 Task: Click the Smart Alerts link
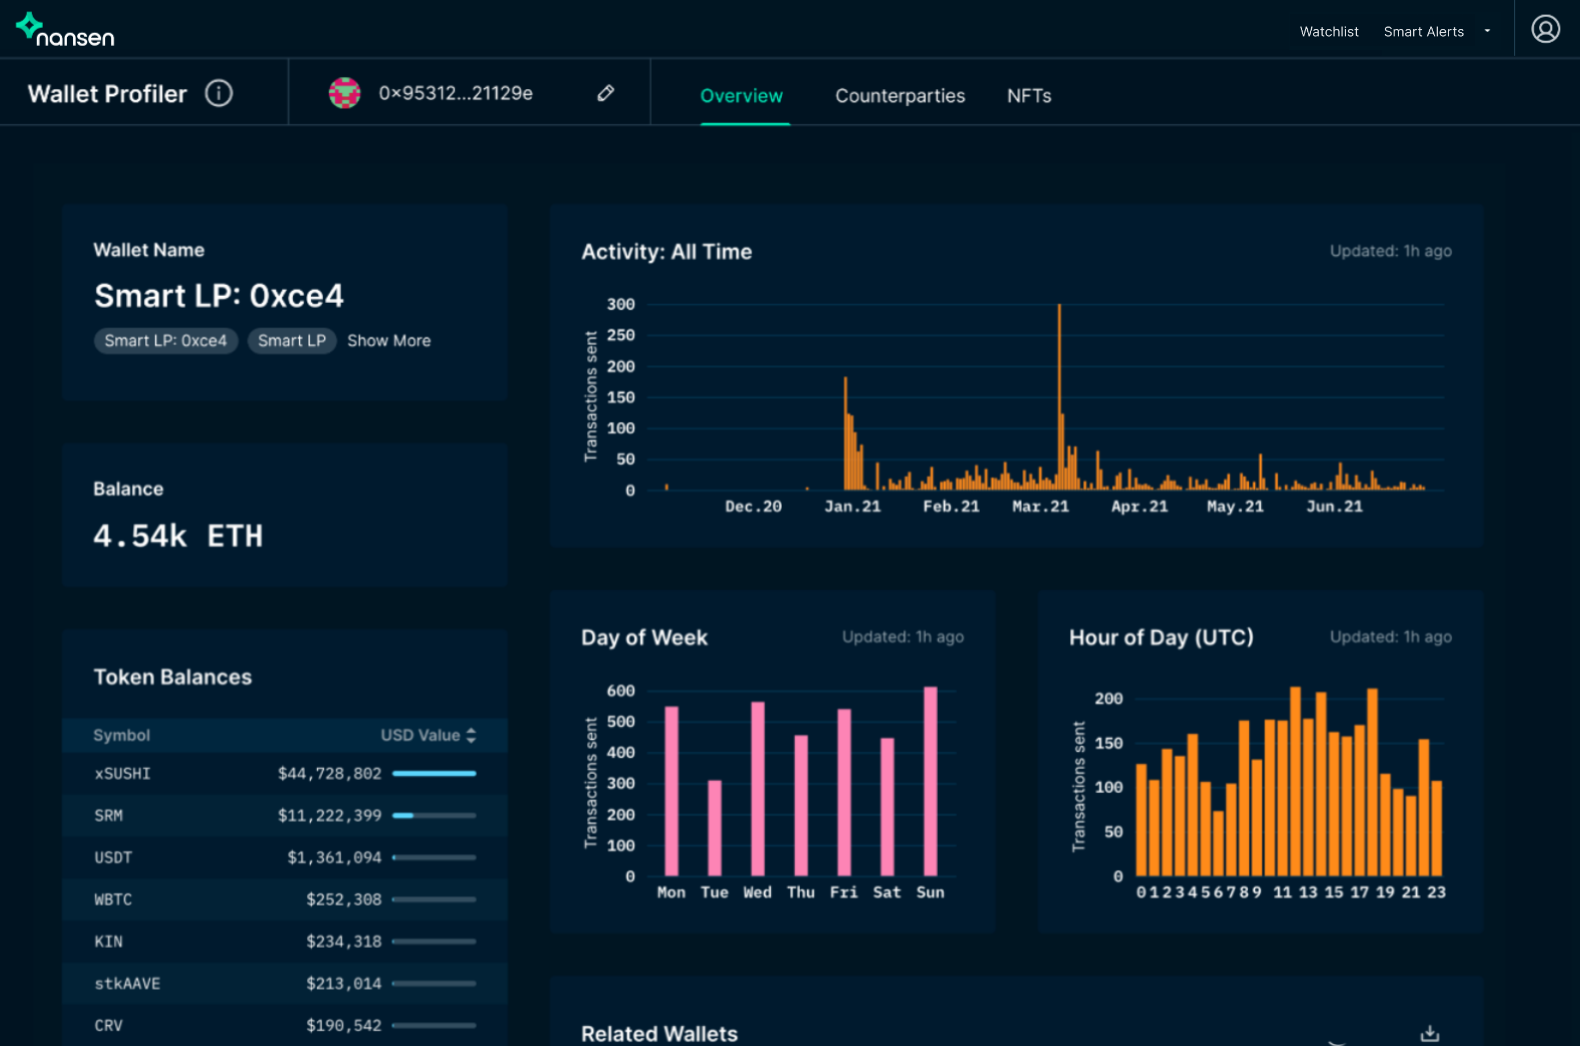pyautogui.click(x=1423, y=32)
